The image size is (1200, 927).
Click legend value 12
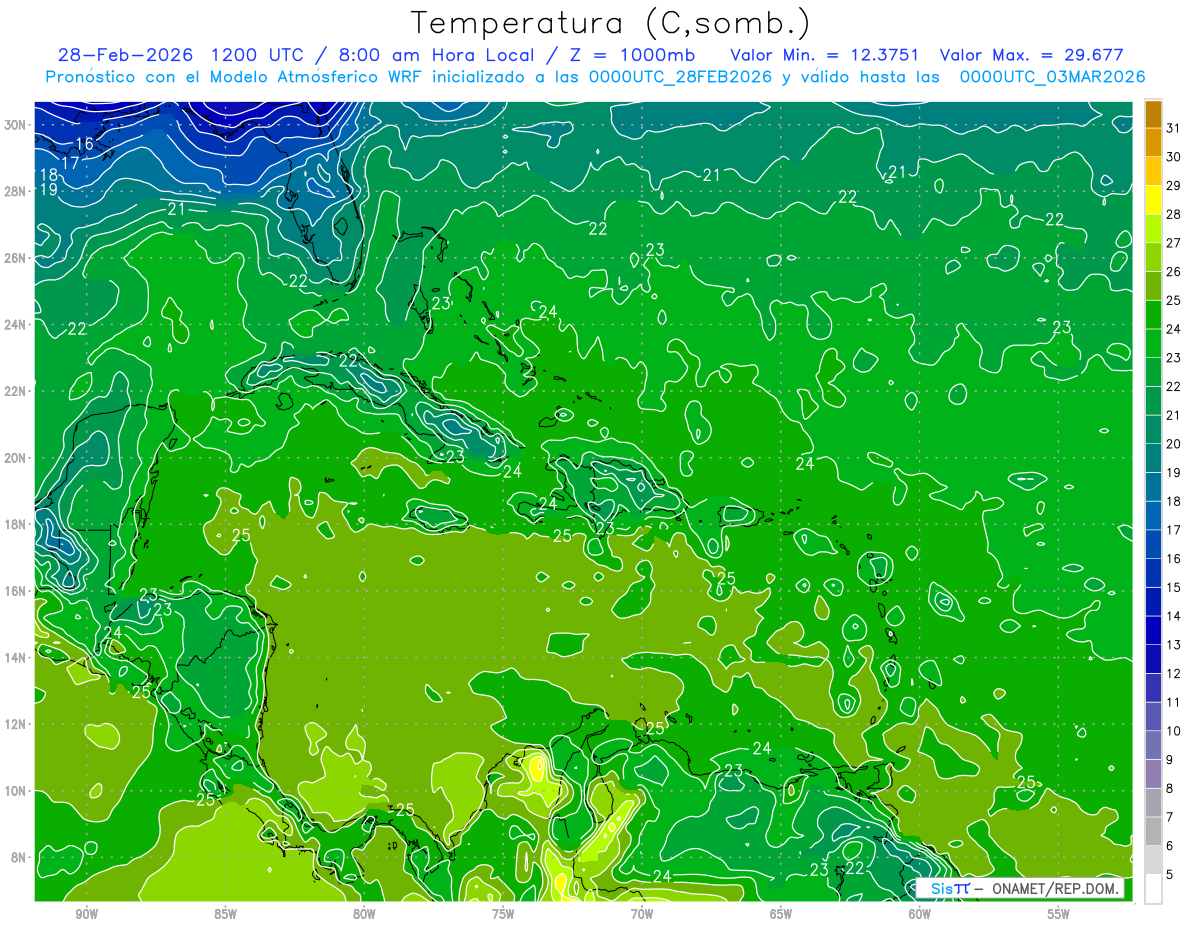pos(1174,673)
